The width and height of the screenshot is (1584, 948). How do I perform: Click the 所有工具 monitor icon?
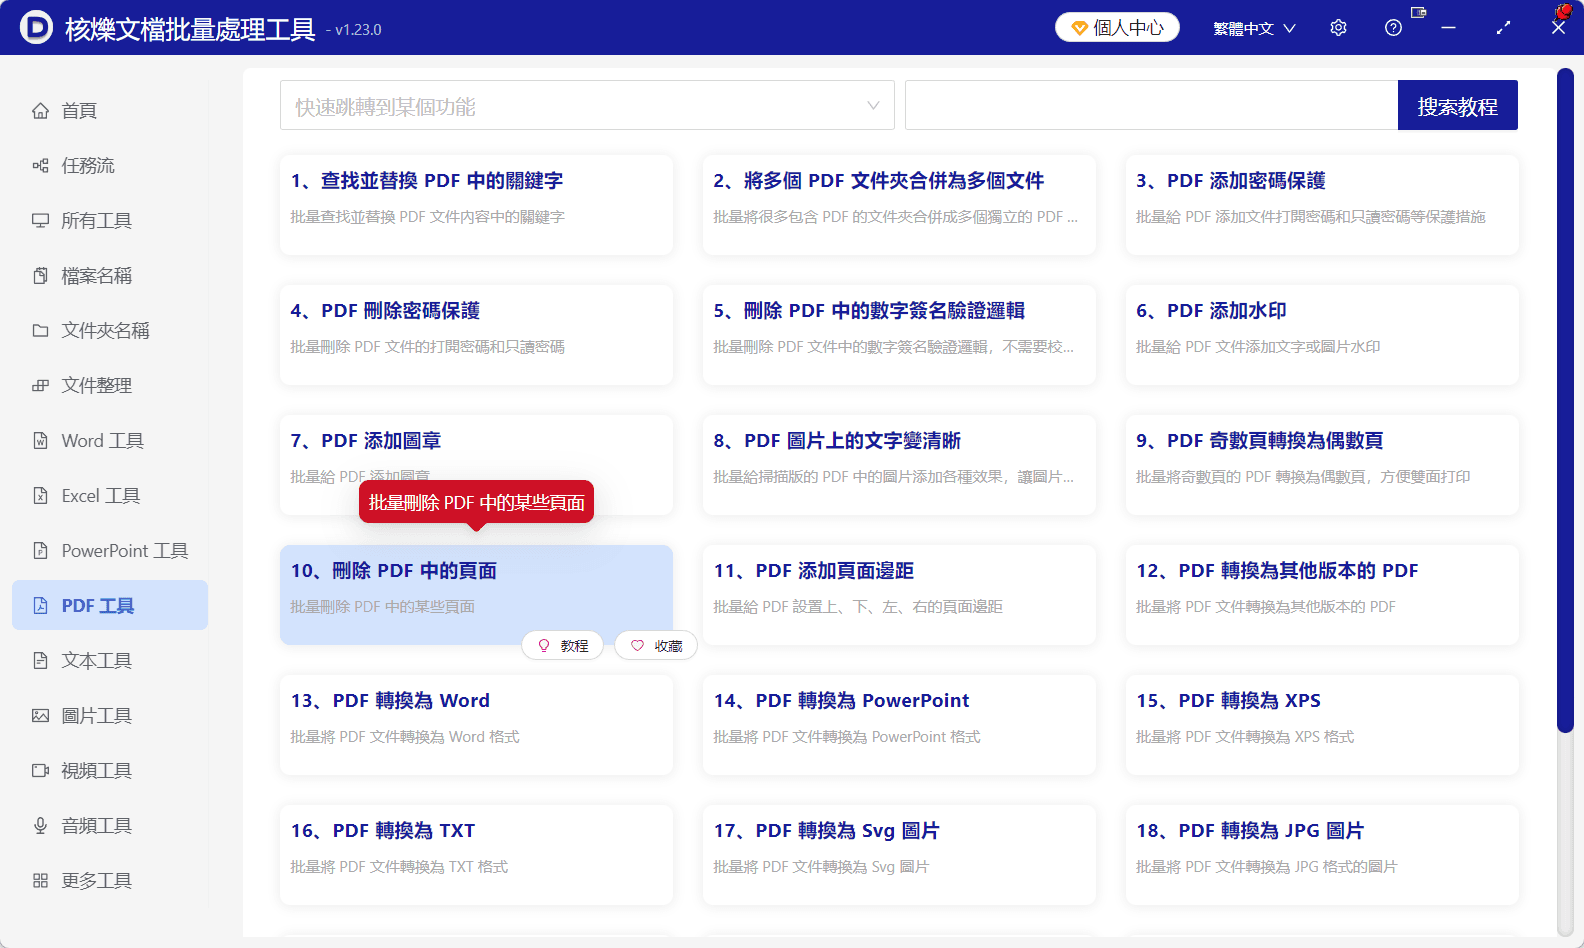pos(40,221)
